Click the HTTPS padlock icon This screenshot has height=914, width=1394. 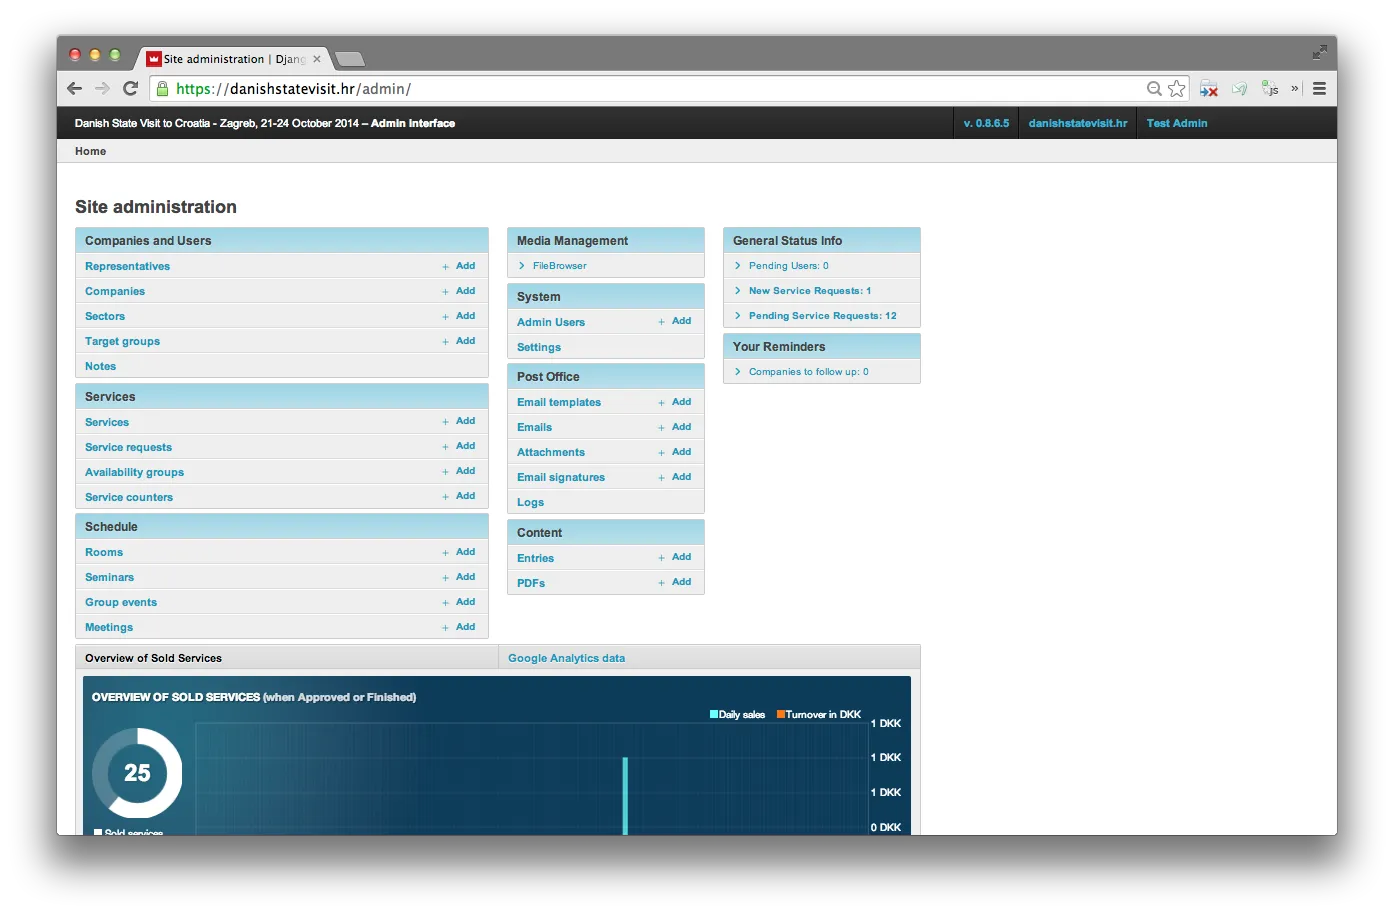click(x=162, y=88)
